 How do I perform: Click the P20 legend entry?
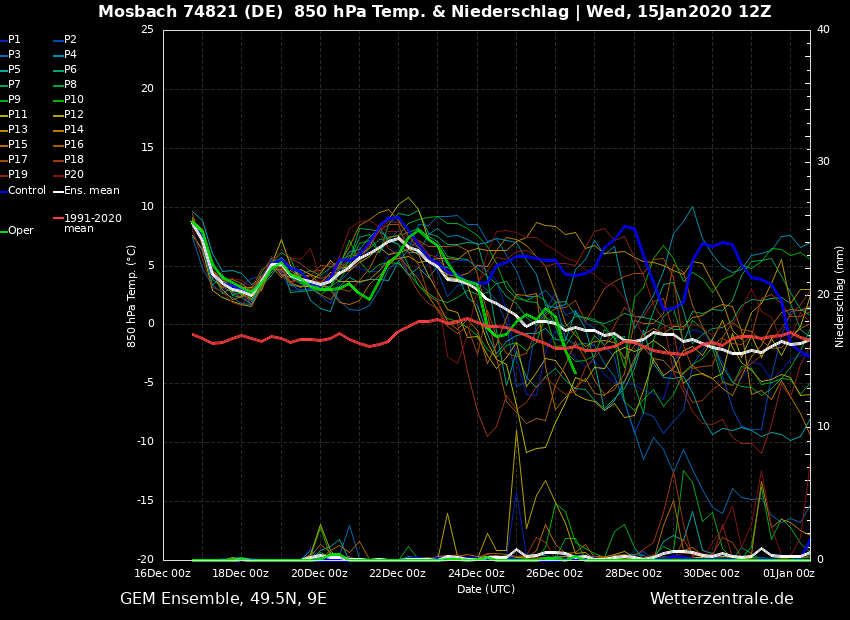click(73, 175)
